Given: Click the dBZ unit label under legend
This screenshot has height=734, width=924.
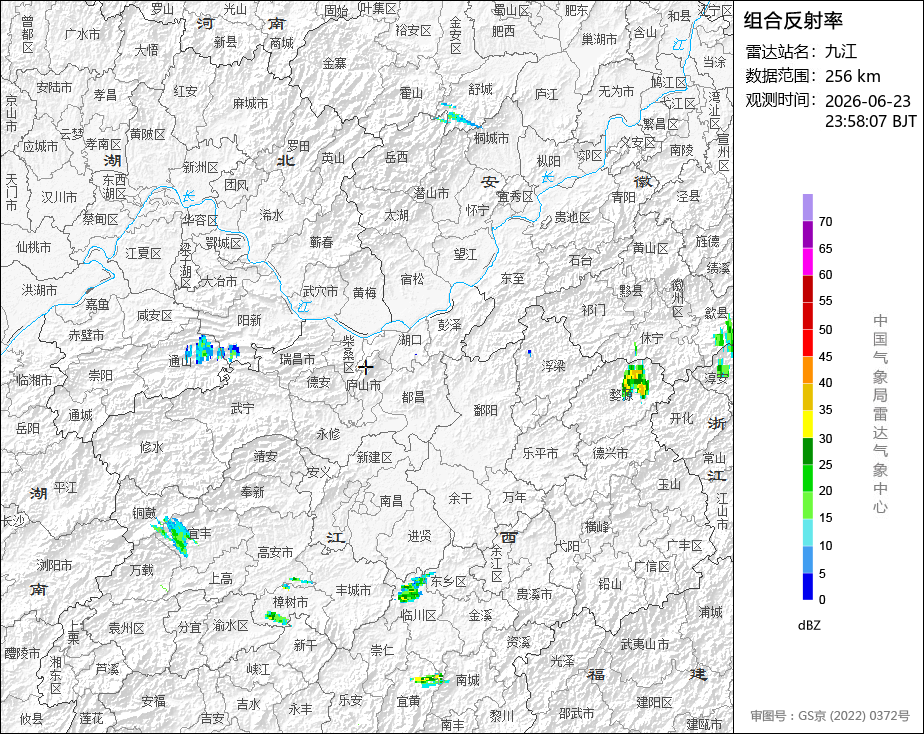Looking at the screenshot, I should 808,625.
